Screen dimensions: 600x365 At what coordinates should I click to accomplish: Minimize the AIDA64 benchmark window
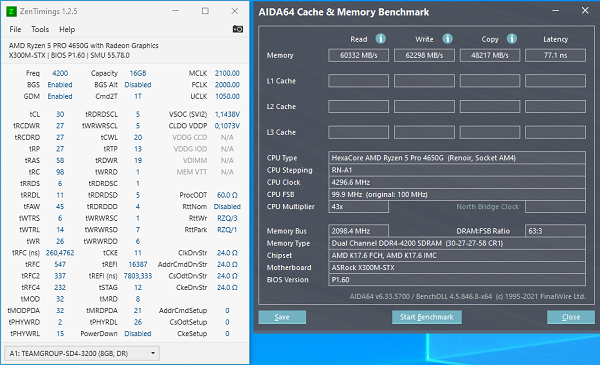[556, 11]
